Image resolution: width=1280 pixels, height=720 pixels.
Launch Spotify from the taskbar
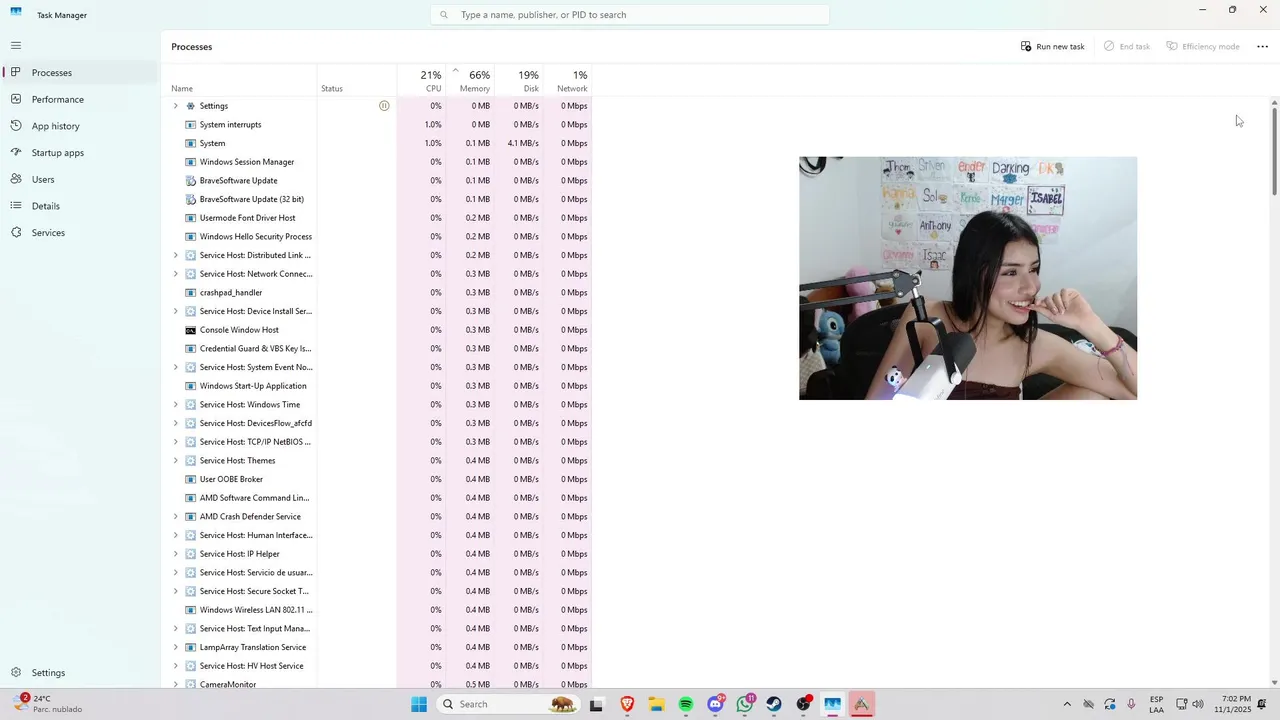(686, 704)
